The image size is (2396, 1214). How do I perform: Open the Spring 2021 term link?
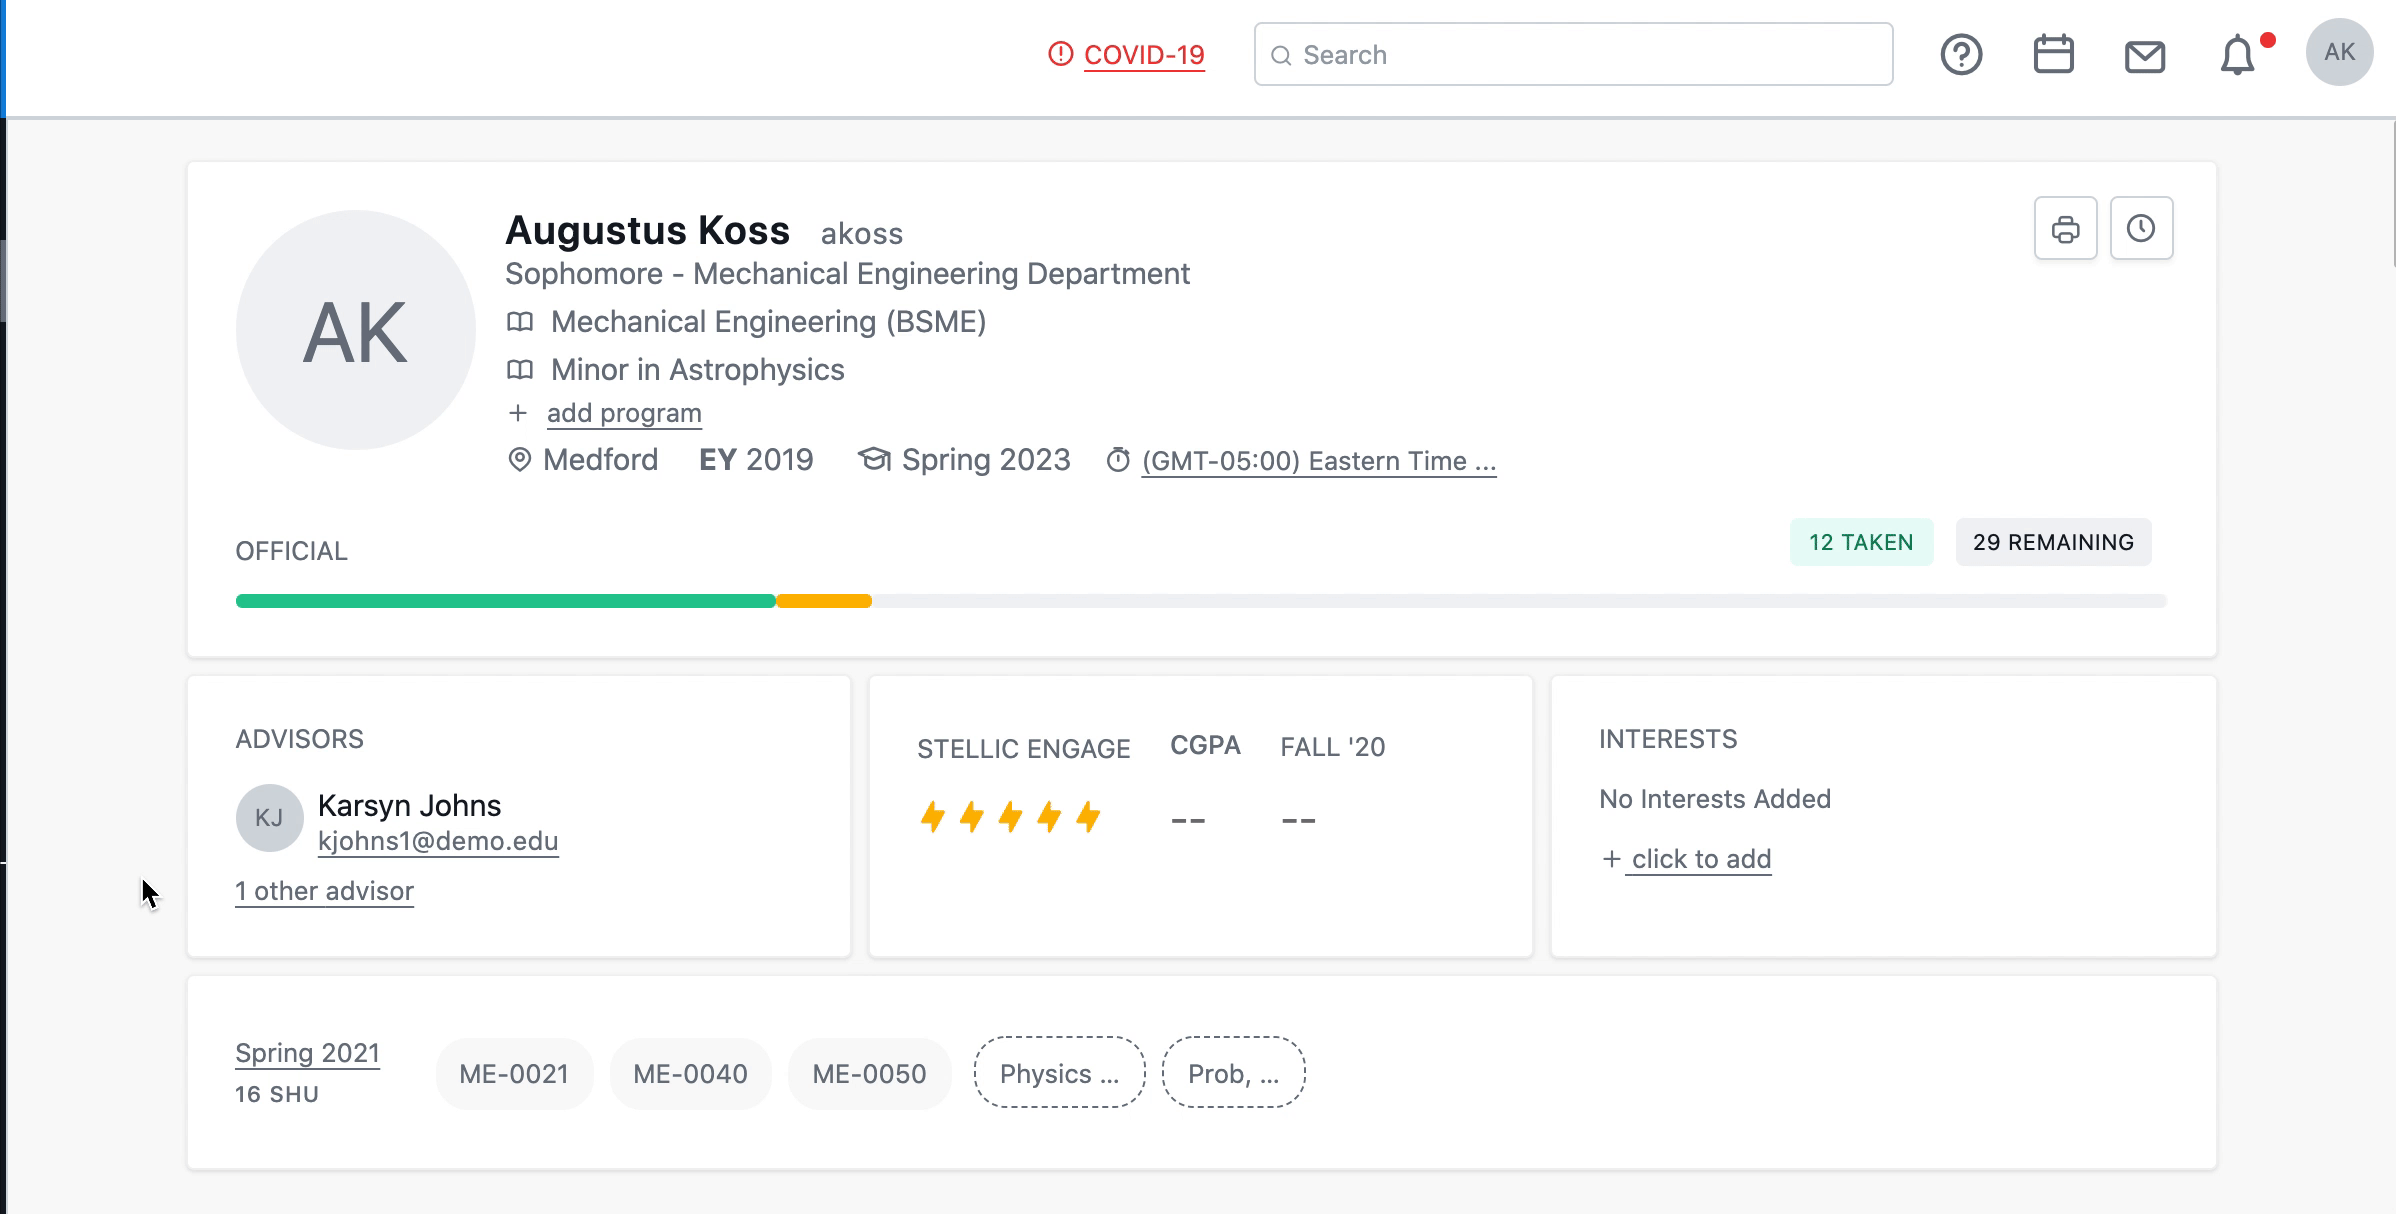[x=307, y=1053]
